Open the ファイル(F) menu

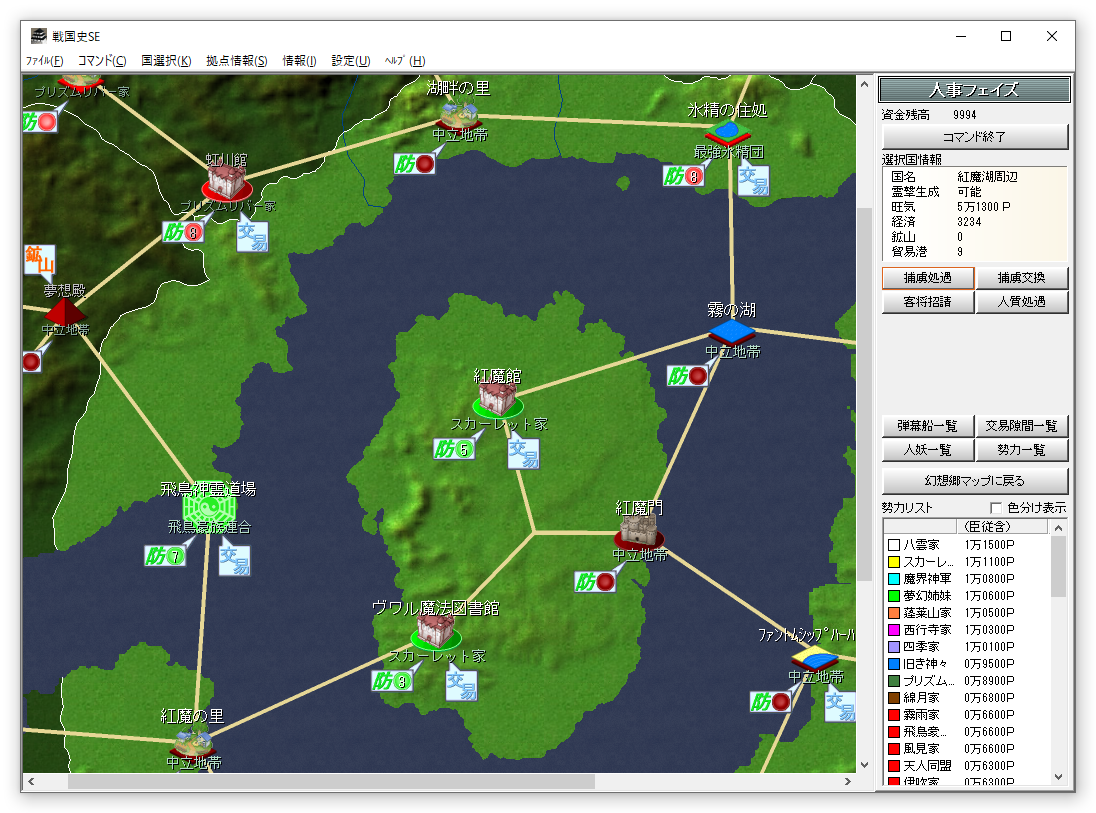(44, 61)
